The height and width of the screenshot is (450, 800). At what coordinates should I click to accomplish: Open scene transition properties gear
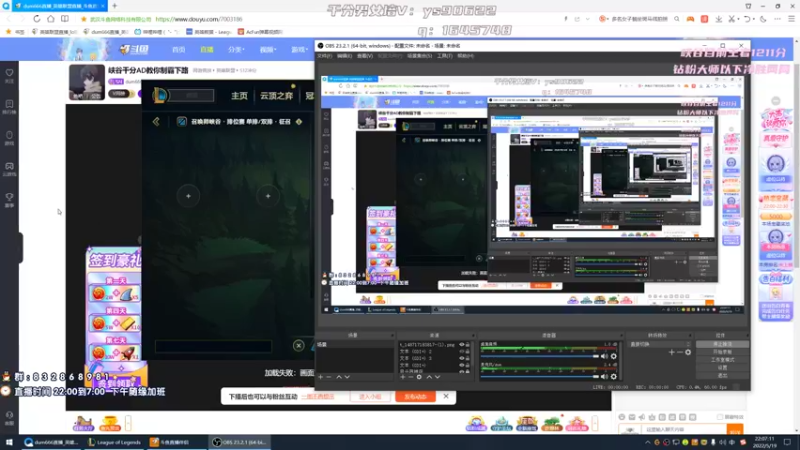(x=688, y=352)
